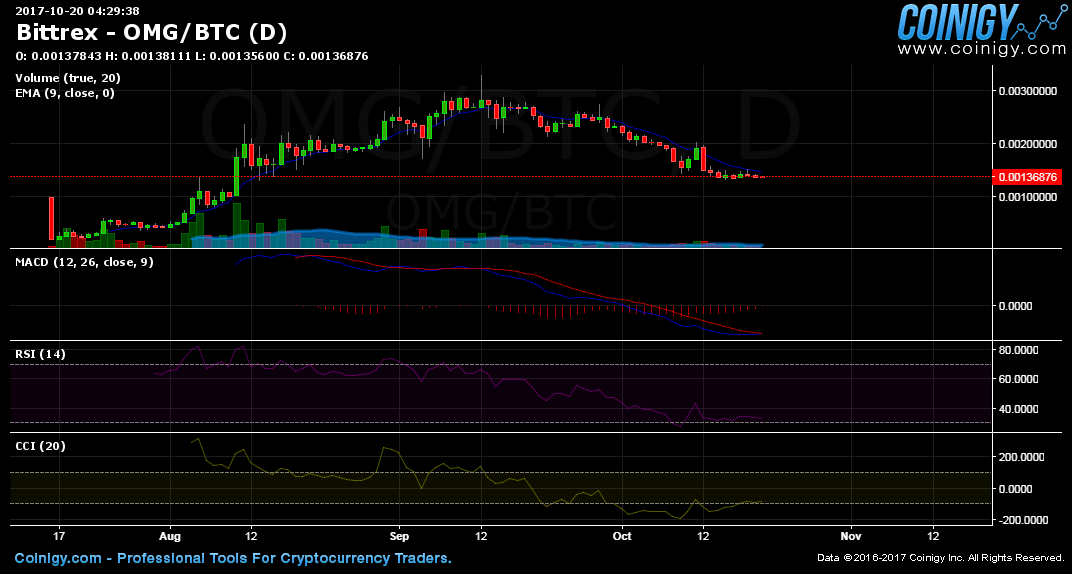
Task: Open the www.coinigy.com link under logo
Action: 981,48
